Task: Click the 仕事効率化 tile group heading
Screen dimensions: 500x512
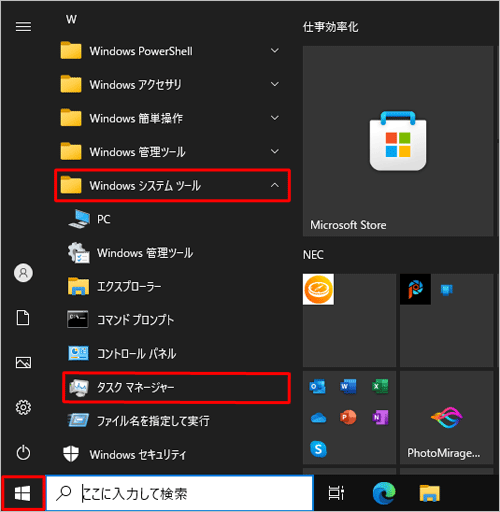Action: [331, 27]
